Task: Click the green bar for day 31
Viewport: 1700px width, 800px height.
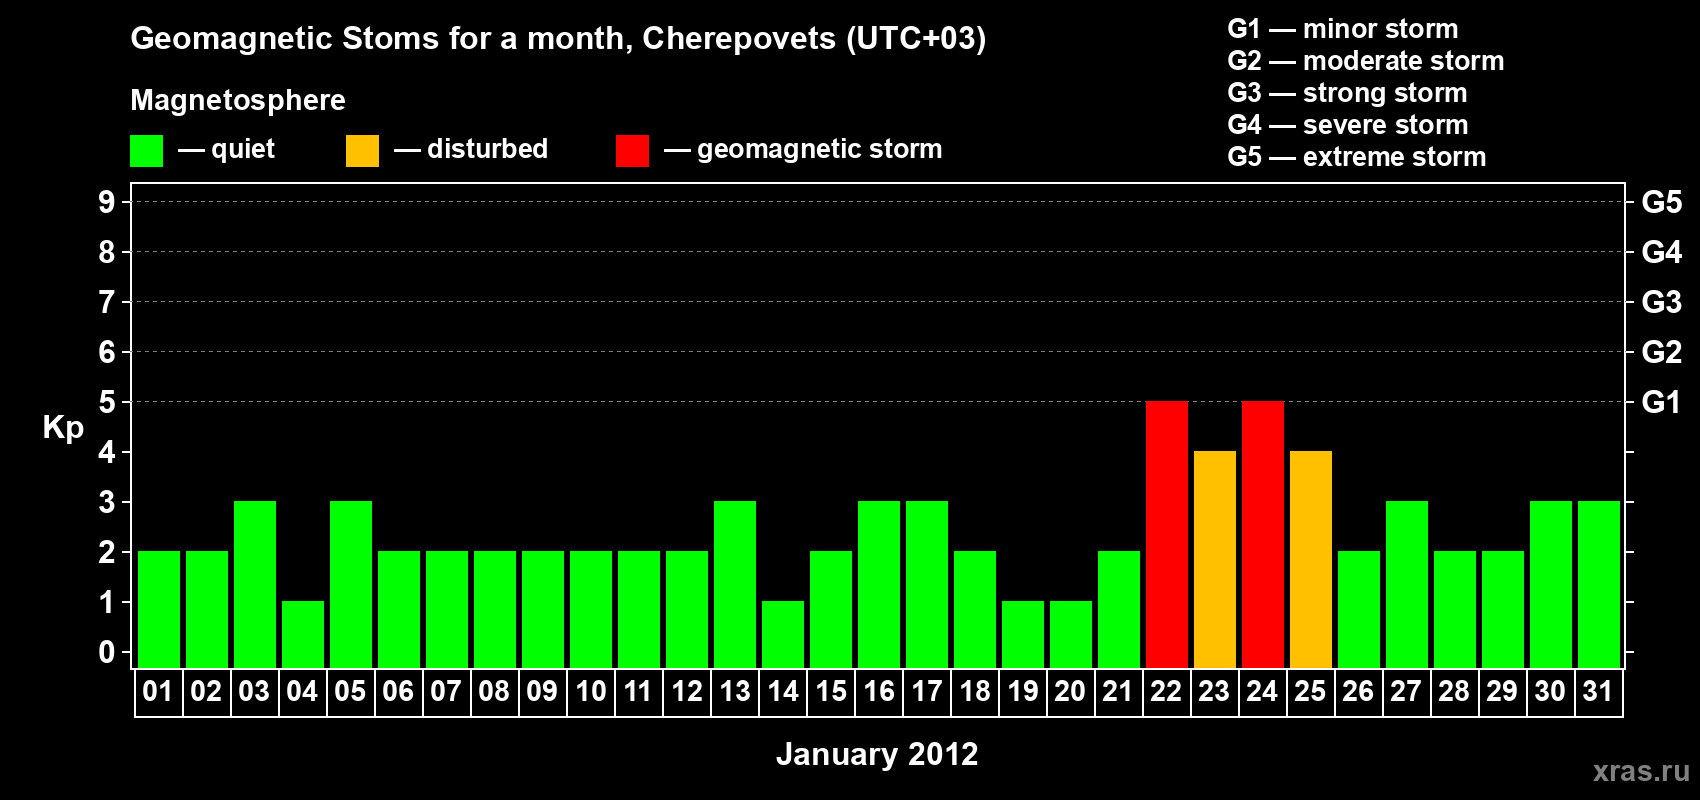Action: coord(1599,584)
